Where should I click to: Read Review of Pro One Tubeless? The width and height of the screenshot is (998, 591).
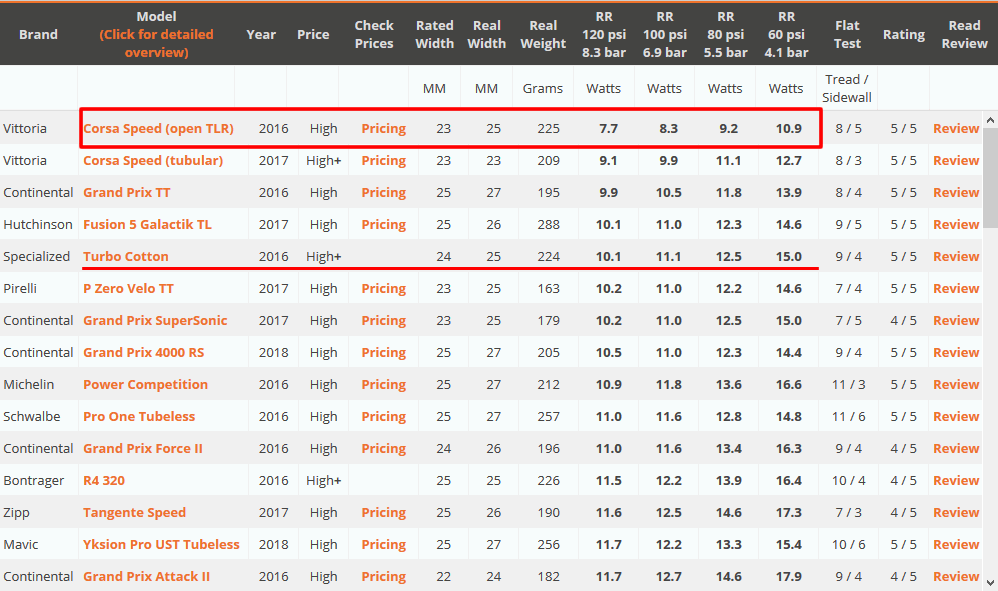click(x=956, y=417)
